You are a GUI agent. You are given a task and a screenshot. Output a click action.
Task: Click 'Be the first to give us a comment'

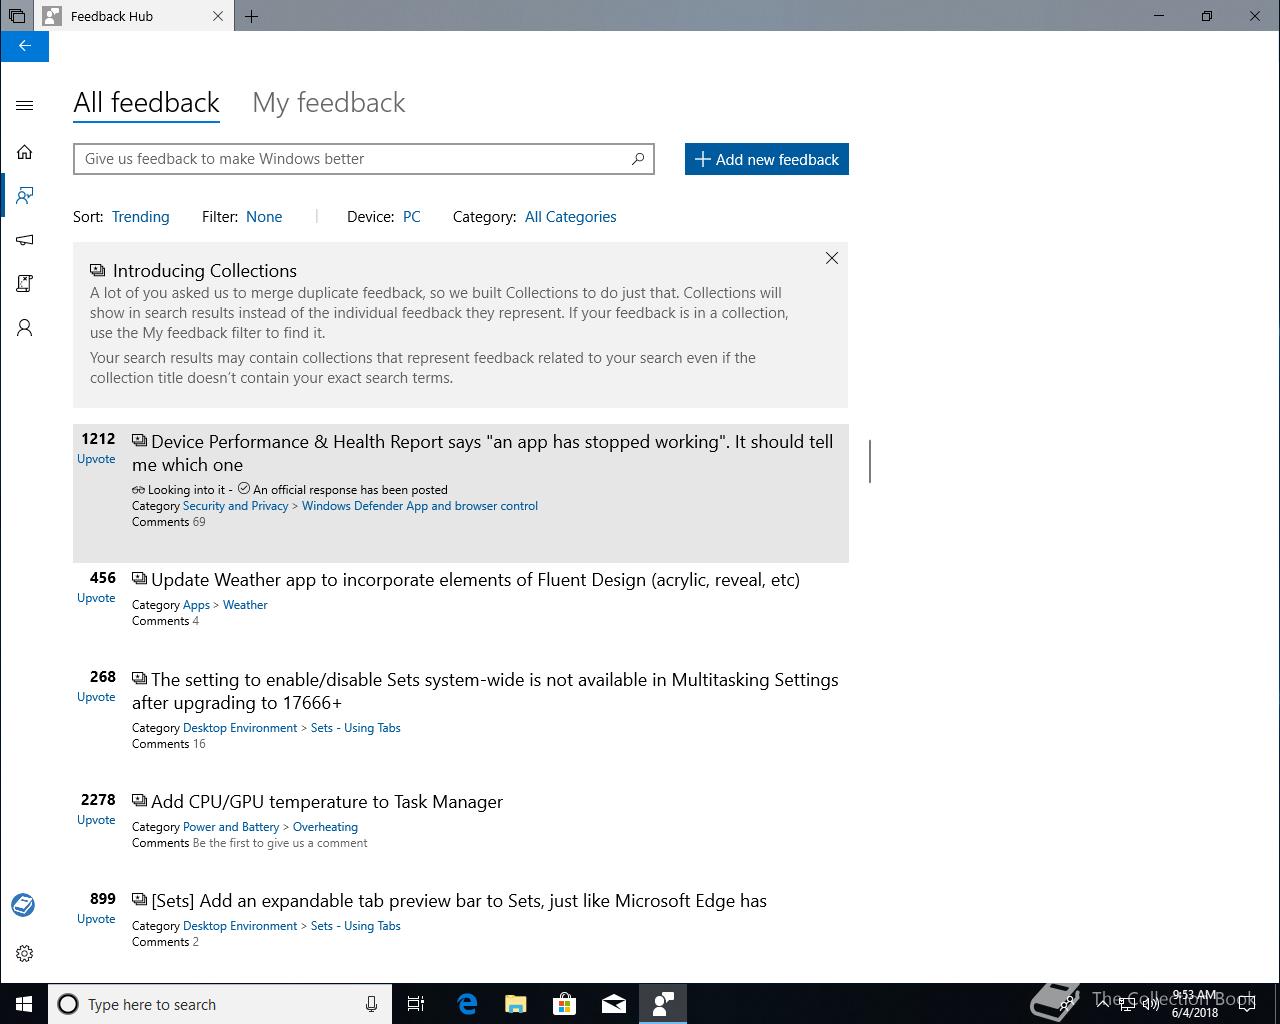(280, 843)
